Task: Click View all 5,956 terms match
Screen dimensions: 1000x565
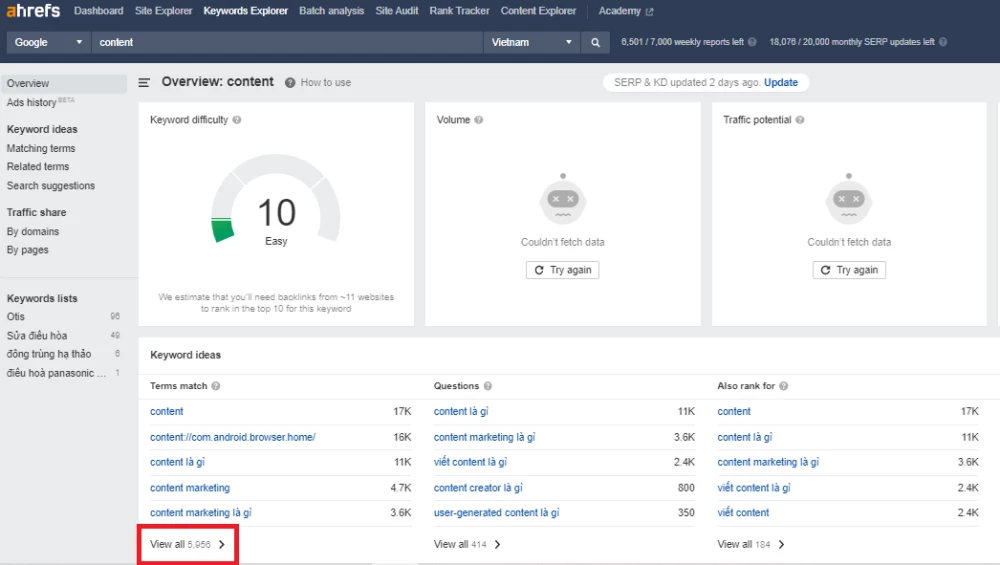Action: pyautogui.click(x=188, y=544)
